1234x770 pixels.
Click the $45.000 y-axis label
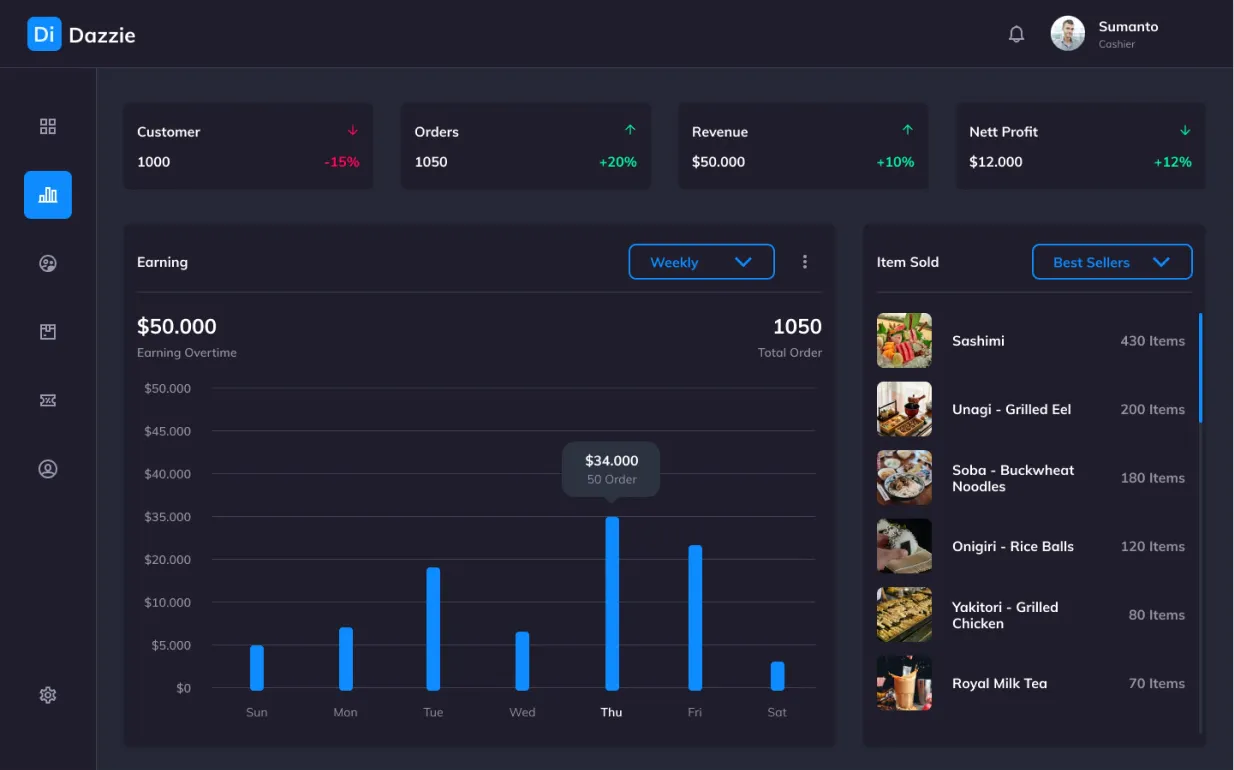[167, 431]
